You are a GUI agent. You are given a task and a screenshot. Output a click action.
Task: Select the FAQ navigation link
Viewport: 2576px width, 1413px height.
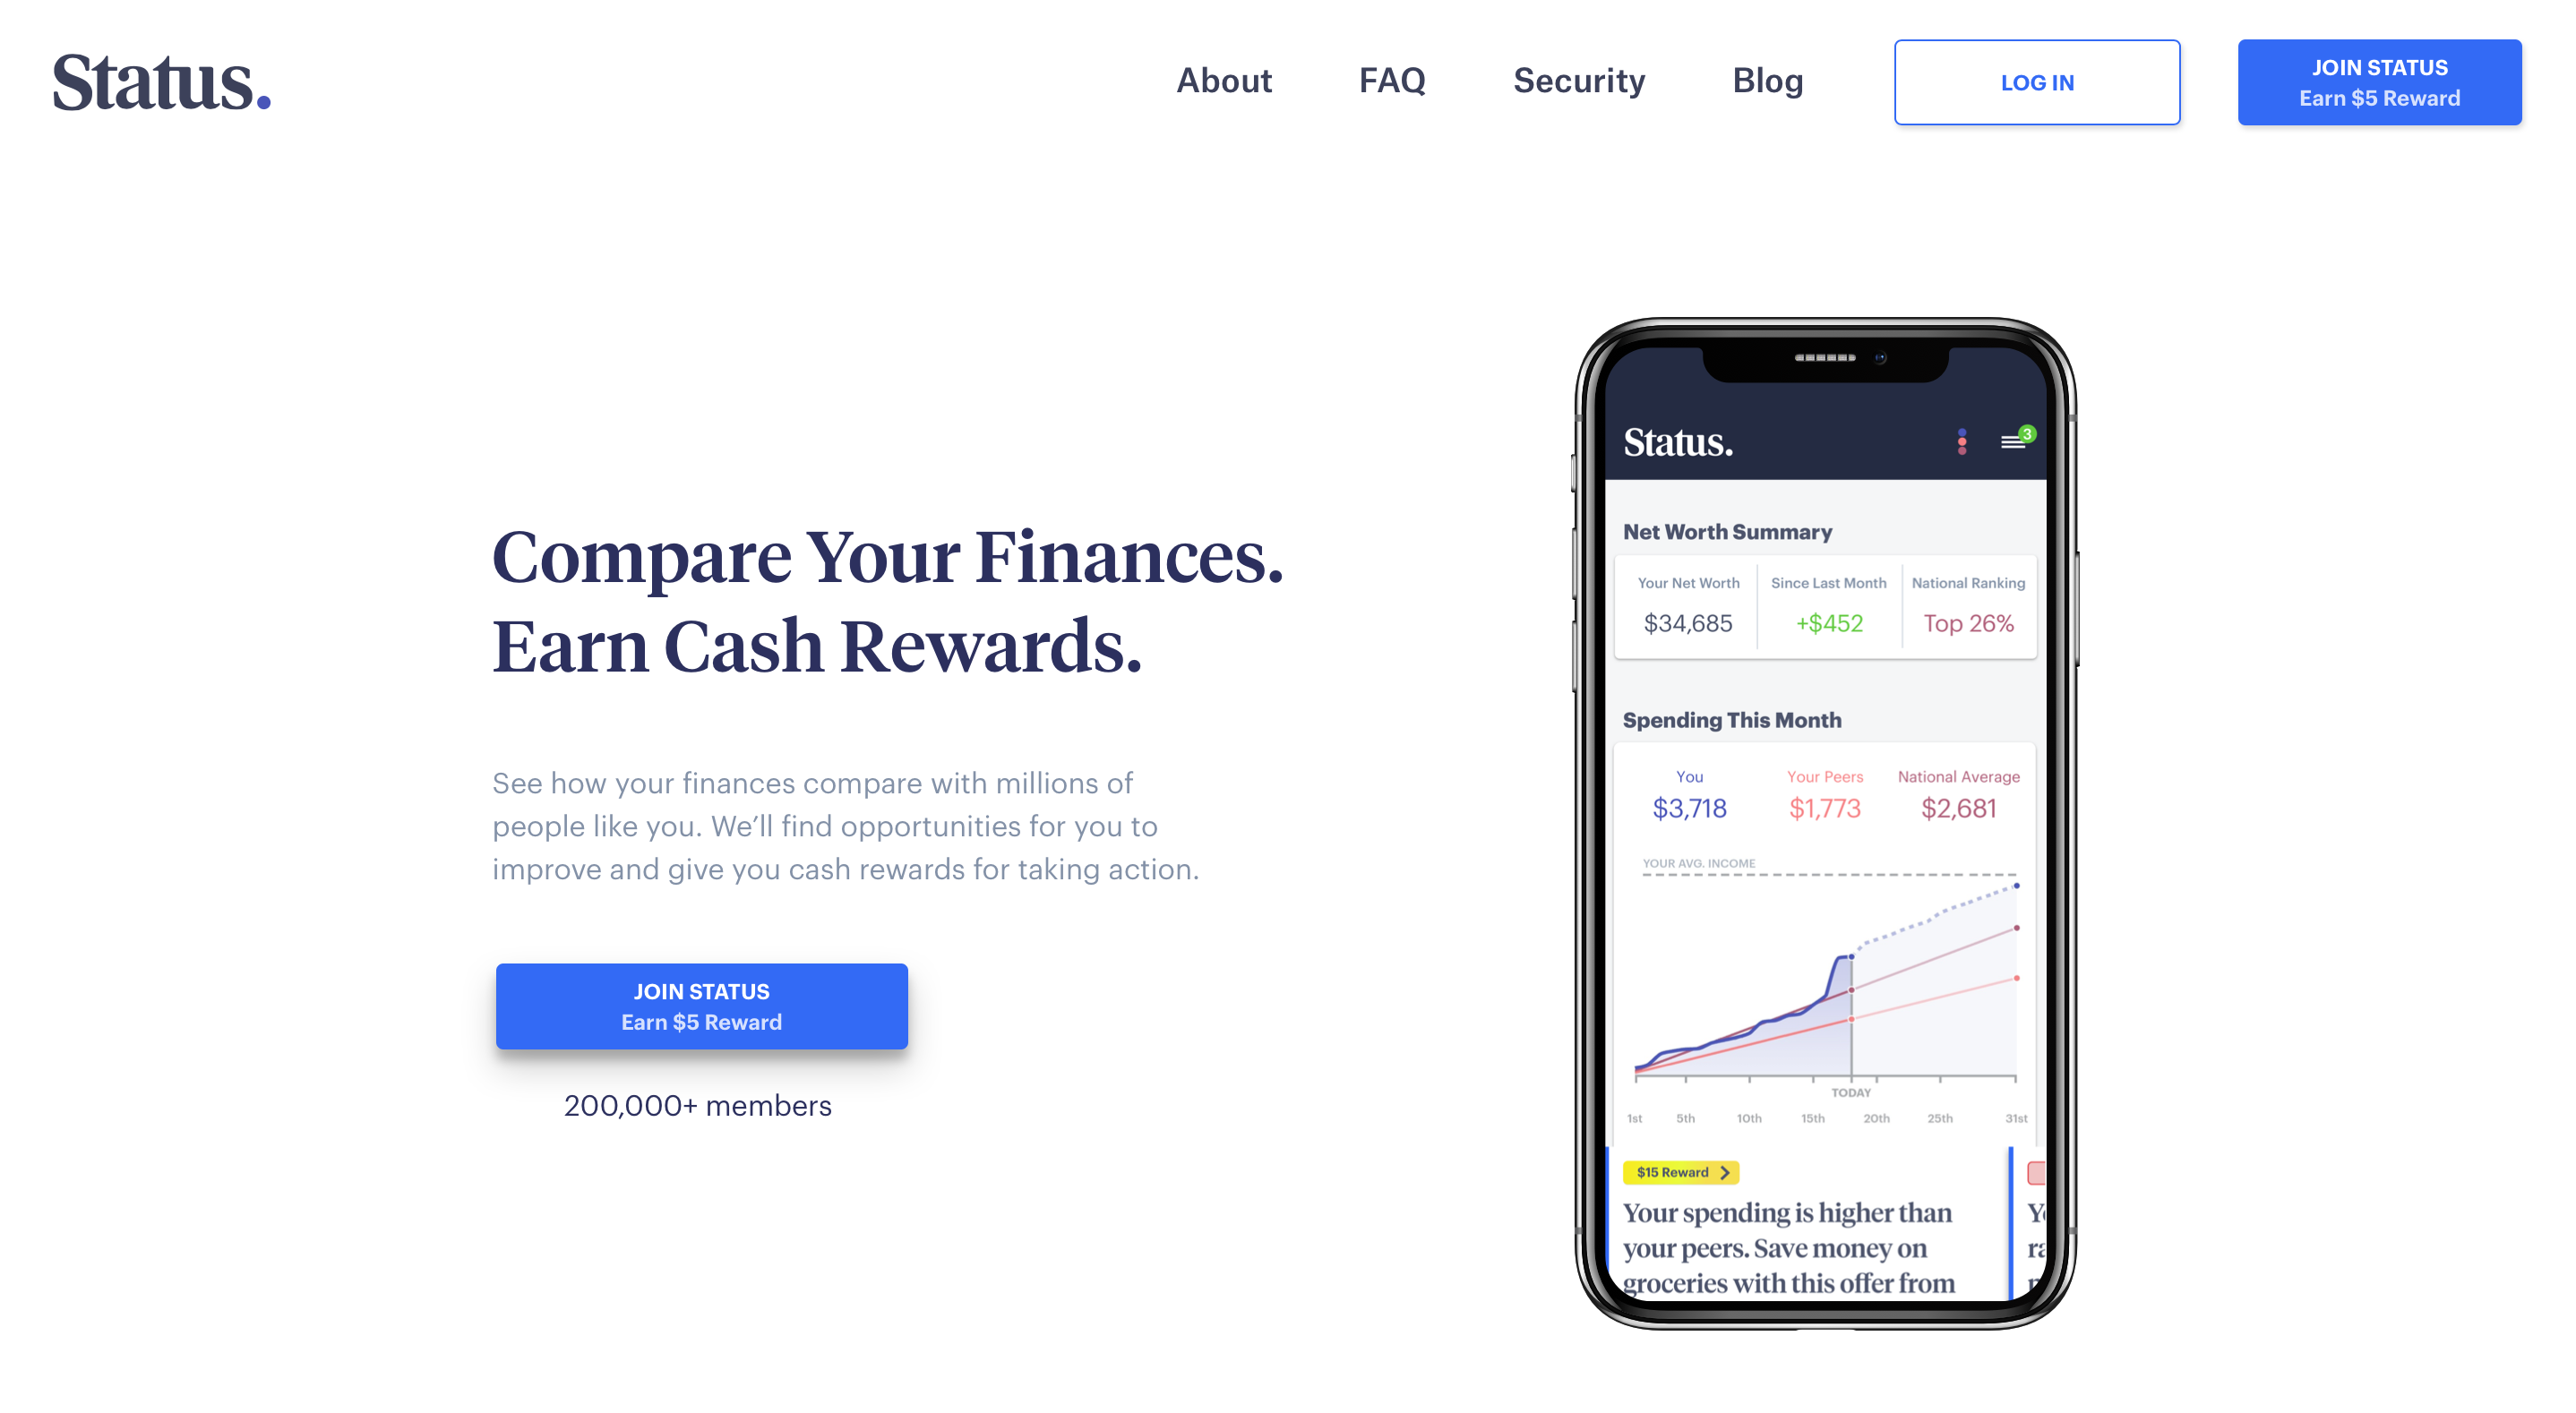click(1393, 81)
